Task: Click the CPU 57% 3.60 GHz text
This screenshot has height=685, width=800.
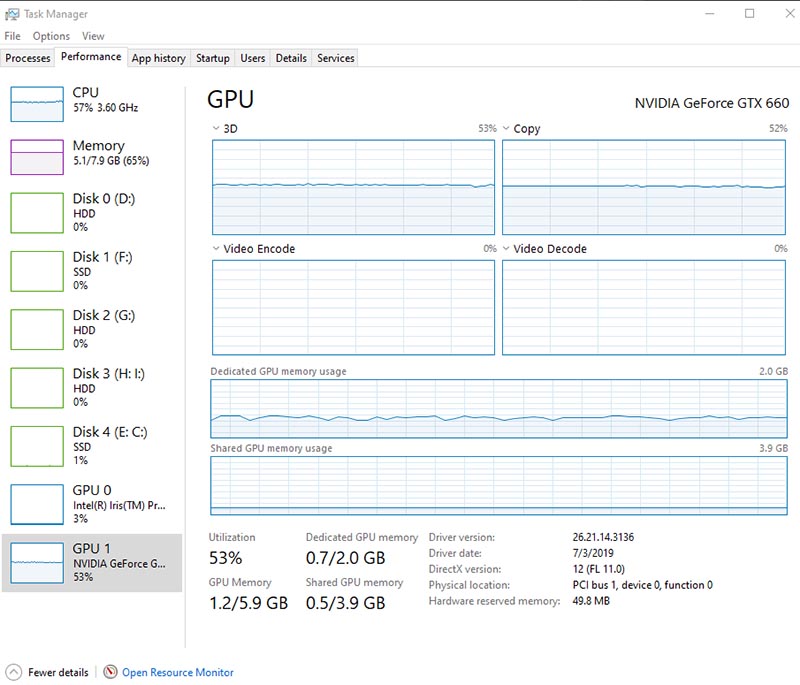Action: pyautogui.click(x=106, y=108)
